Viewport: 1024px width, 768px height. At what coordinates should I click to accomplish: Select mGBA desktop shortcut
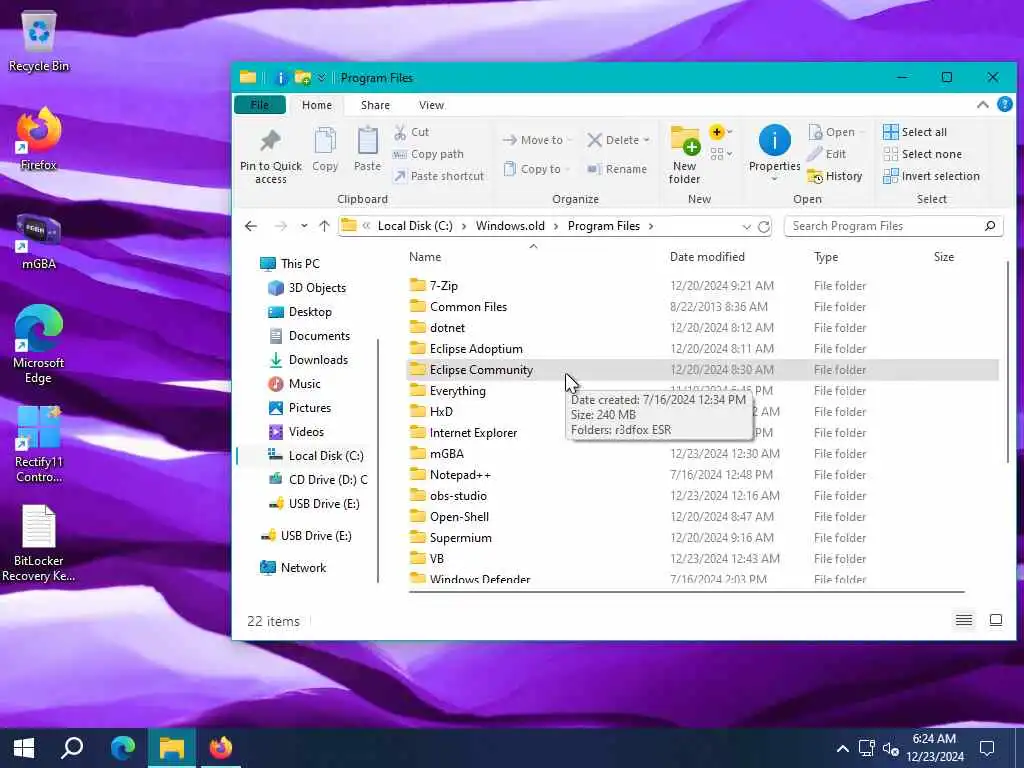[39, 242]
